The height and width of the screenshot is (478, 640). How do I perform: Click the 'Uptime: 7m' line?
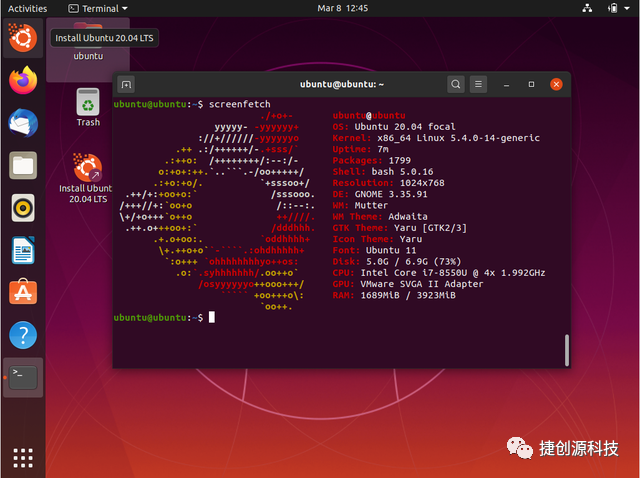pyautogui.click(x=360, y=149)
